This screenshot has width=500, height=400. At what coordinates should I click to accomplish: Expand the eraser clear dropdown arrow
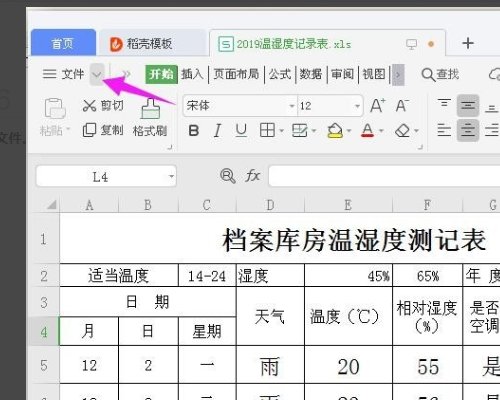pos(416,131)
